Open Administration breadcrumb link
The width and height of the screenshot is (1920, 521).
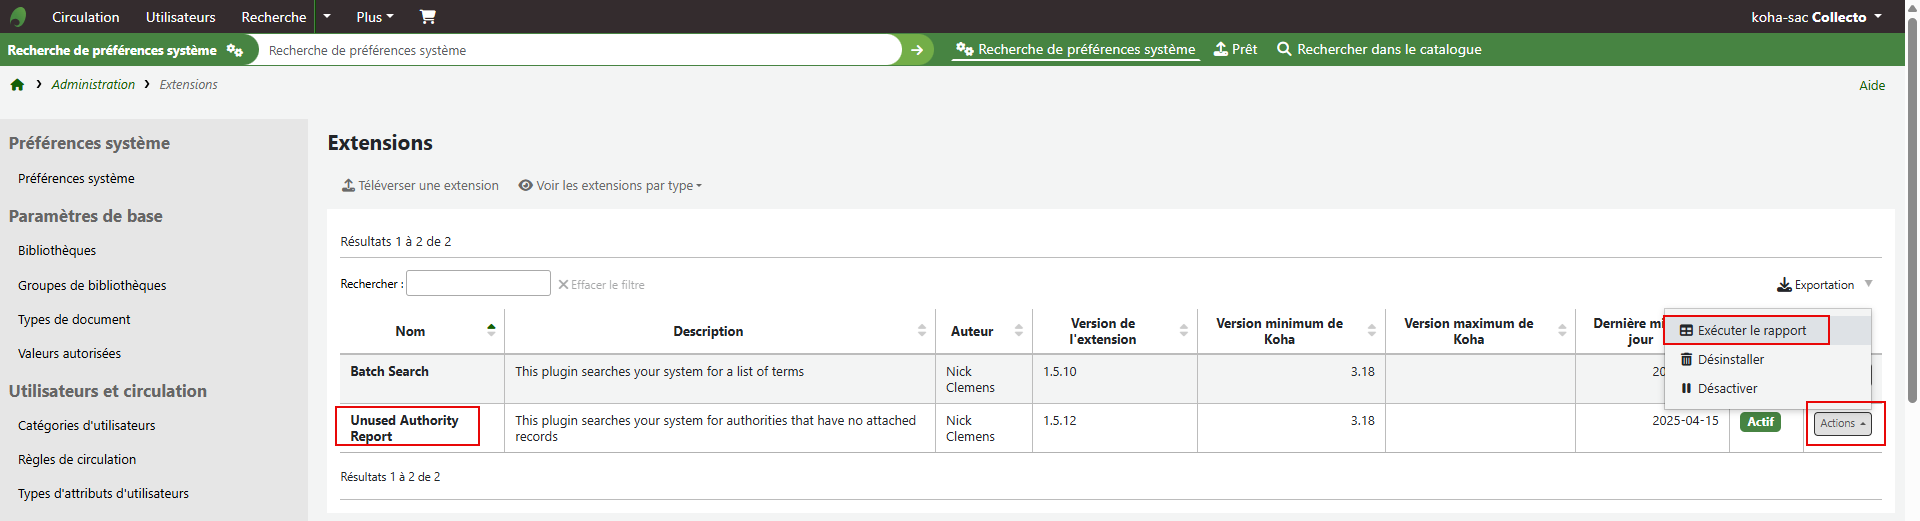(93, 85)
